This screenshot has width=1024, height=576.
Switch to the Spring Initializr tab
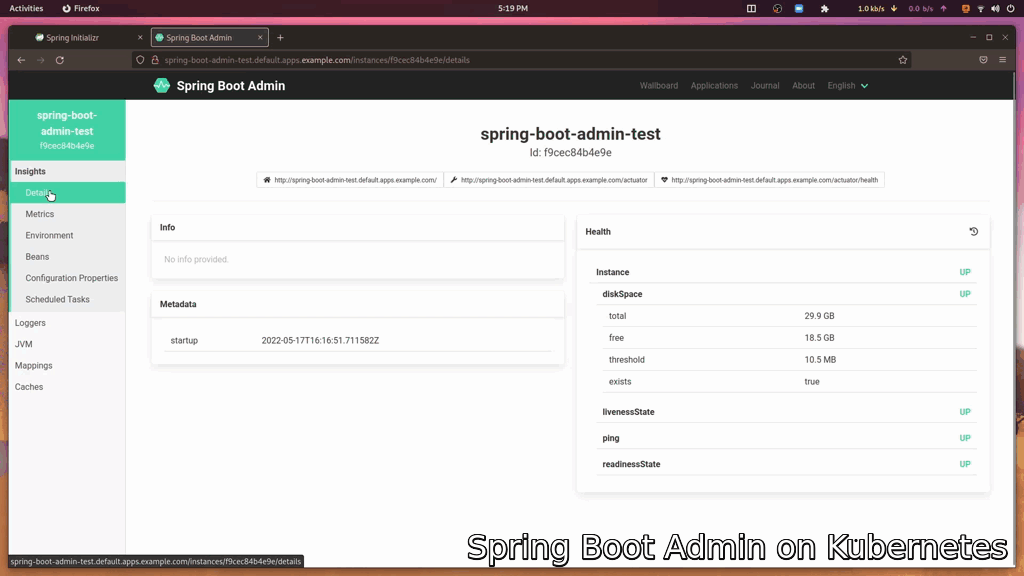pos(78,38)
